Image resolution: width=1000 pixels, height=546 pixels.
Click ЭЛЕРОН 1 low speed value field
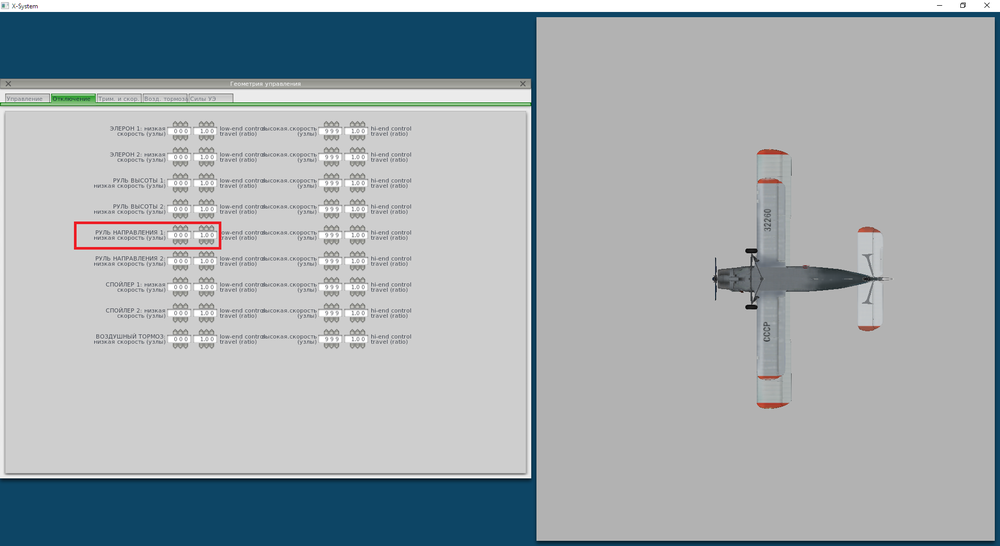tap(180, 131)
